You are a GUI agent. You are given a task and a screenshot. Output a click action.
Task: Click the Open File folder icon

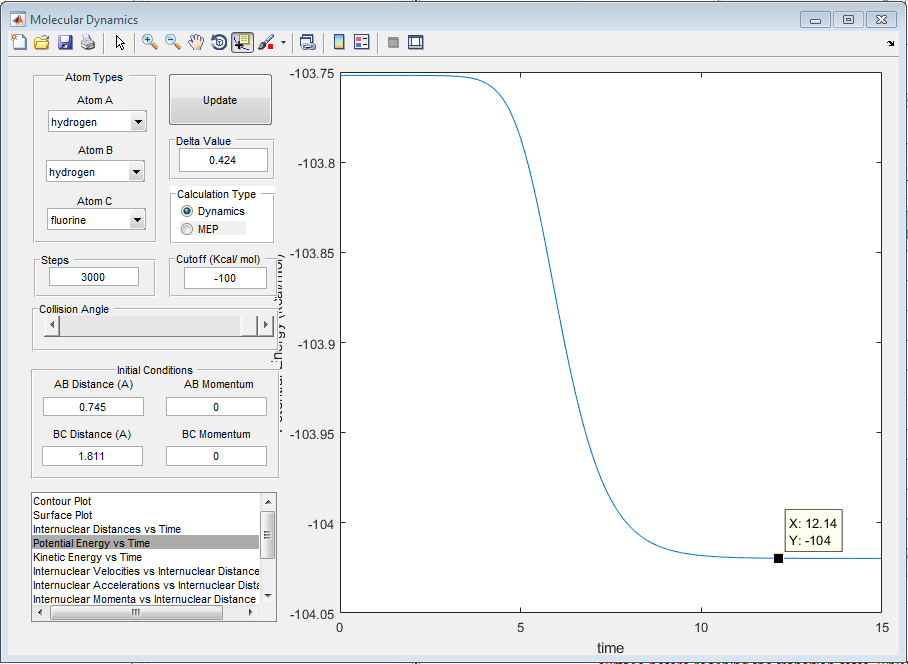coord(42,42)
